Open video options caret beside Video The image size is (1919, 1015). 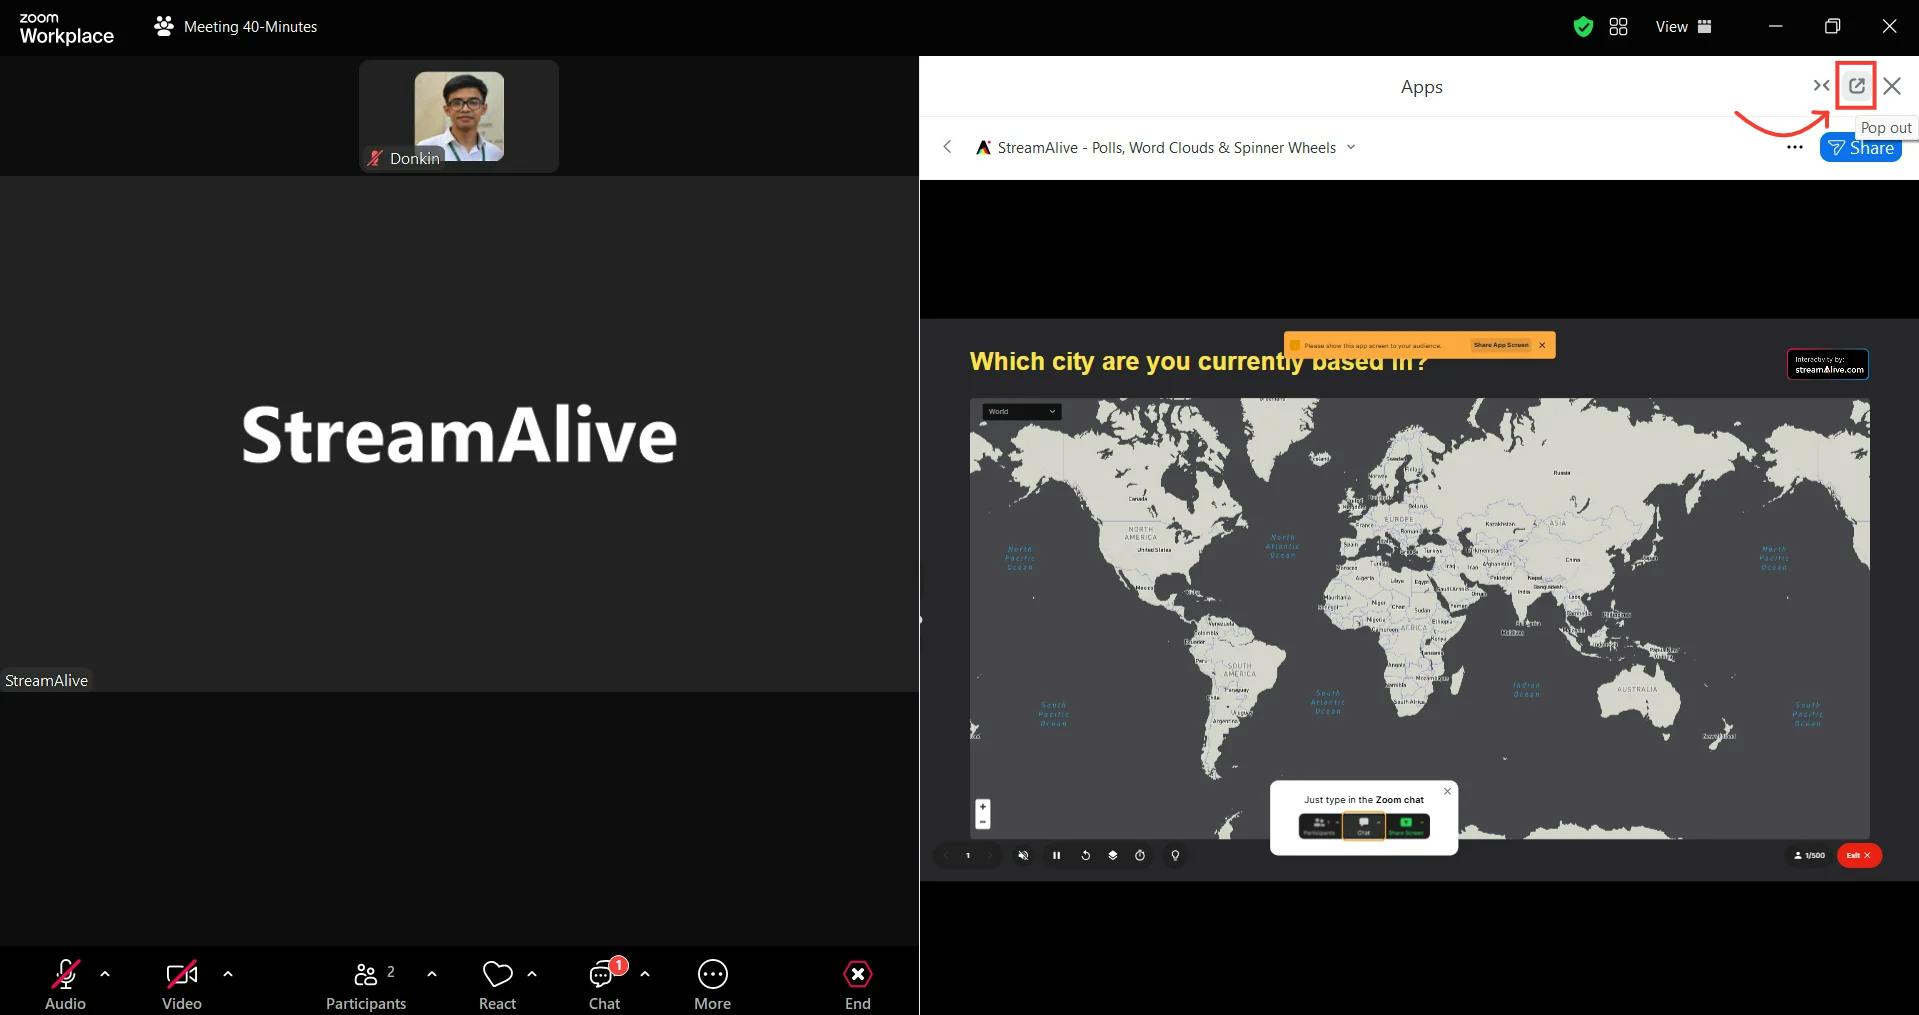coord(228,973)
